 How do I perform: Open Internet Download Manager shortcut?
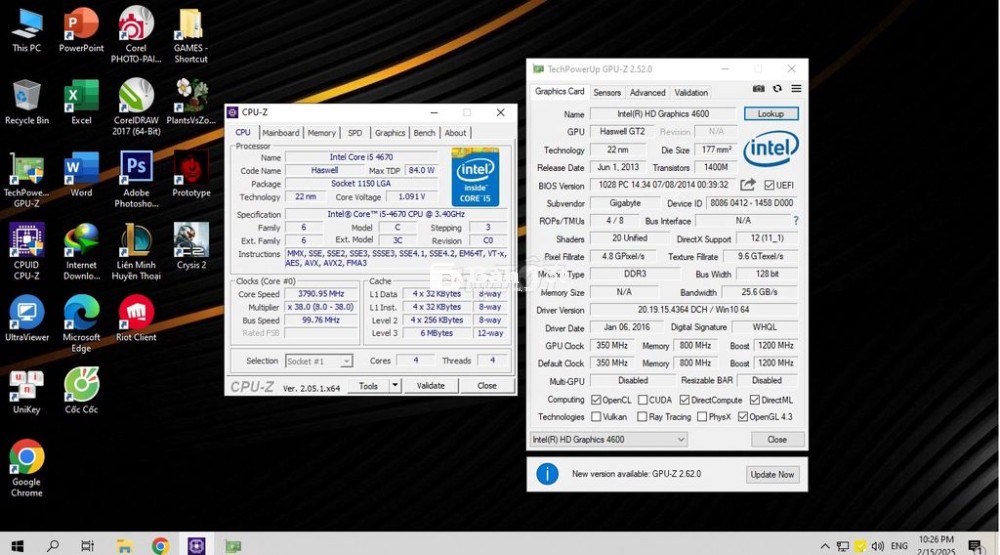81,252
